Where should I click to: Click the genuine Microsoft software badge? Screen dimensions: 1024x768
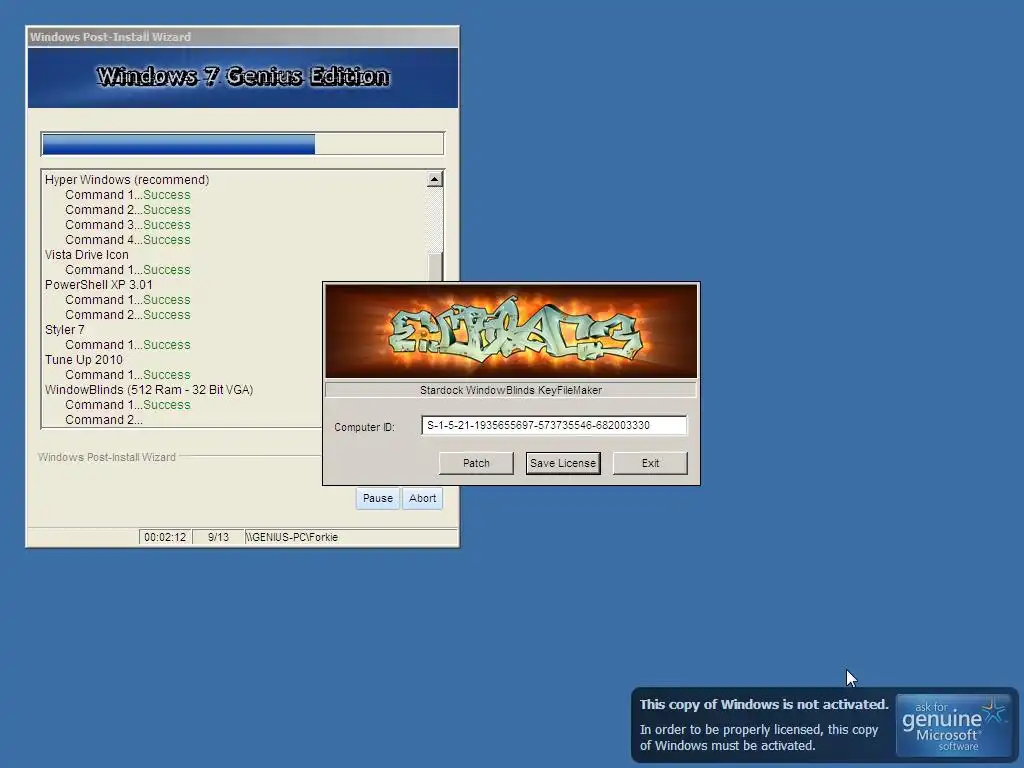[952, 726]
